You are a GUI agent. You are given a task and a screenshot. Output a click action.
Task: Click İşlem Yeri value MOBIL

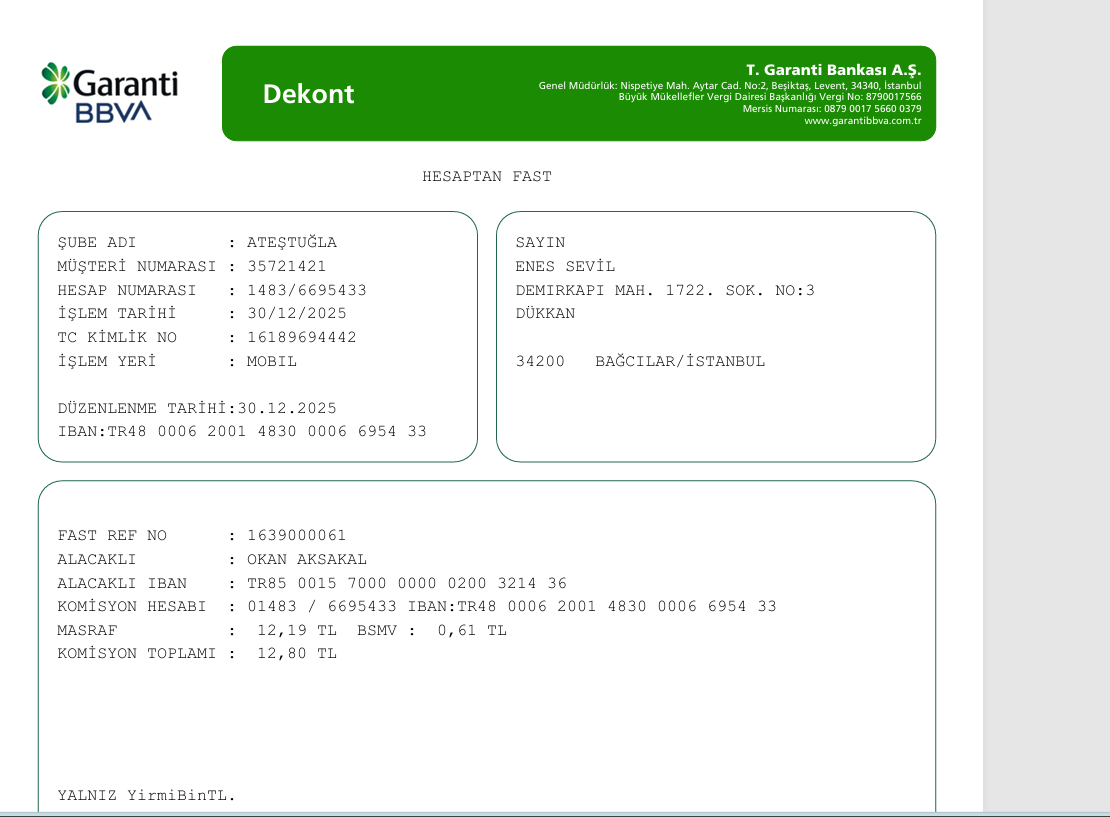pos(272,362)
